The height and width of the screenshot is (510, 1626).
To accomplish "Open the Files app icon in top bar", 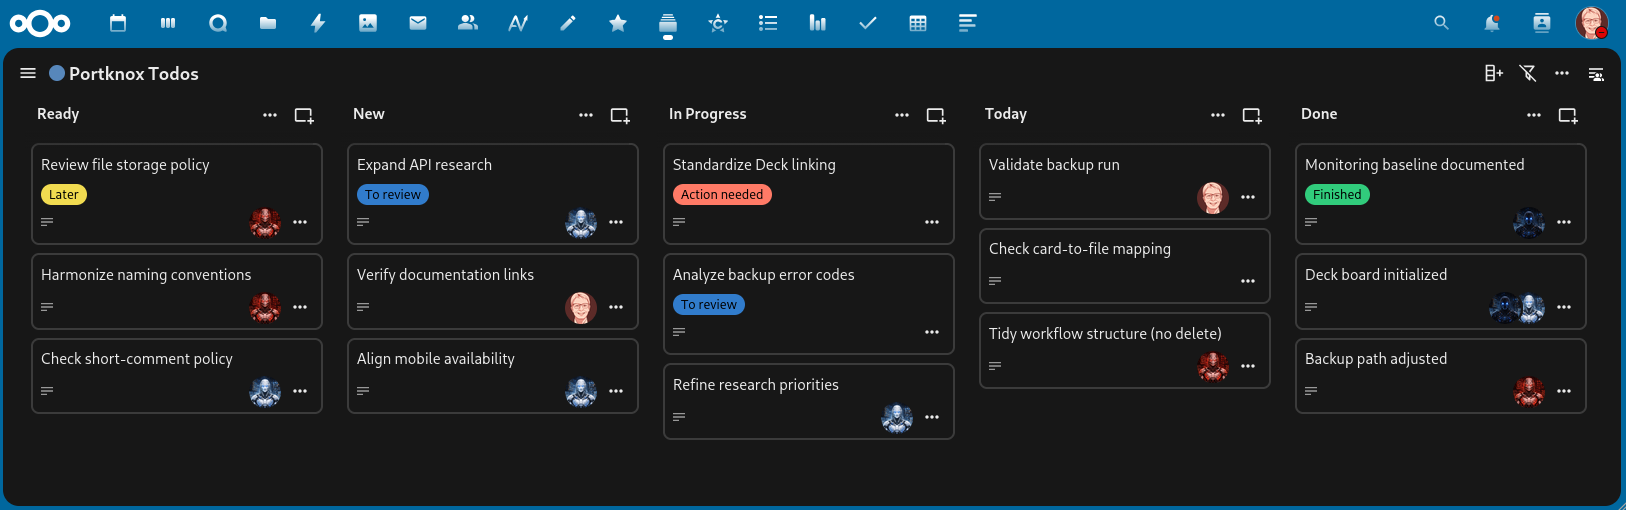I will point(268,23).
